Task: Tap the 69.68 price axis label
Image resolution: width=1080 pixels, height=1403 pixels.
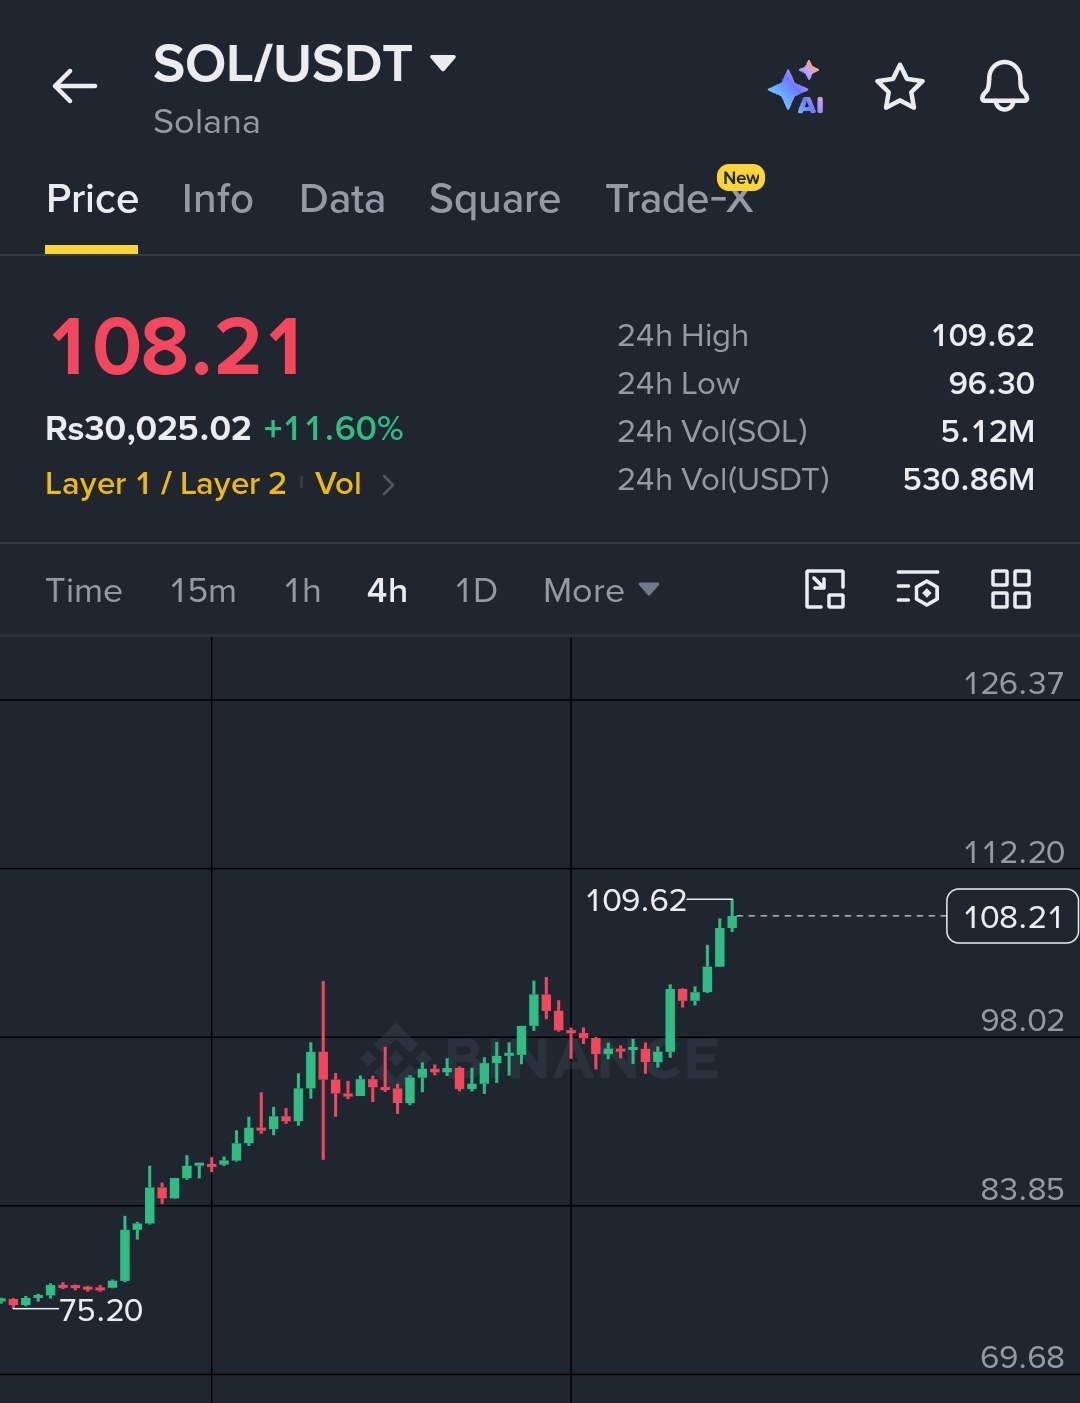Action: [x=1022, y=1357]
